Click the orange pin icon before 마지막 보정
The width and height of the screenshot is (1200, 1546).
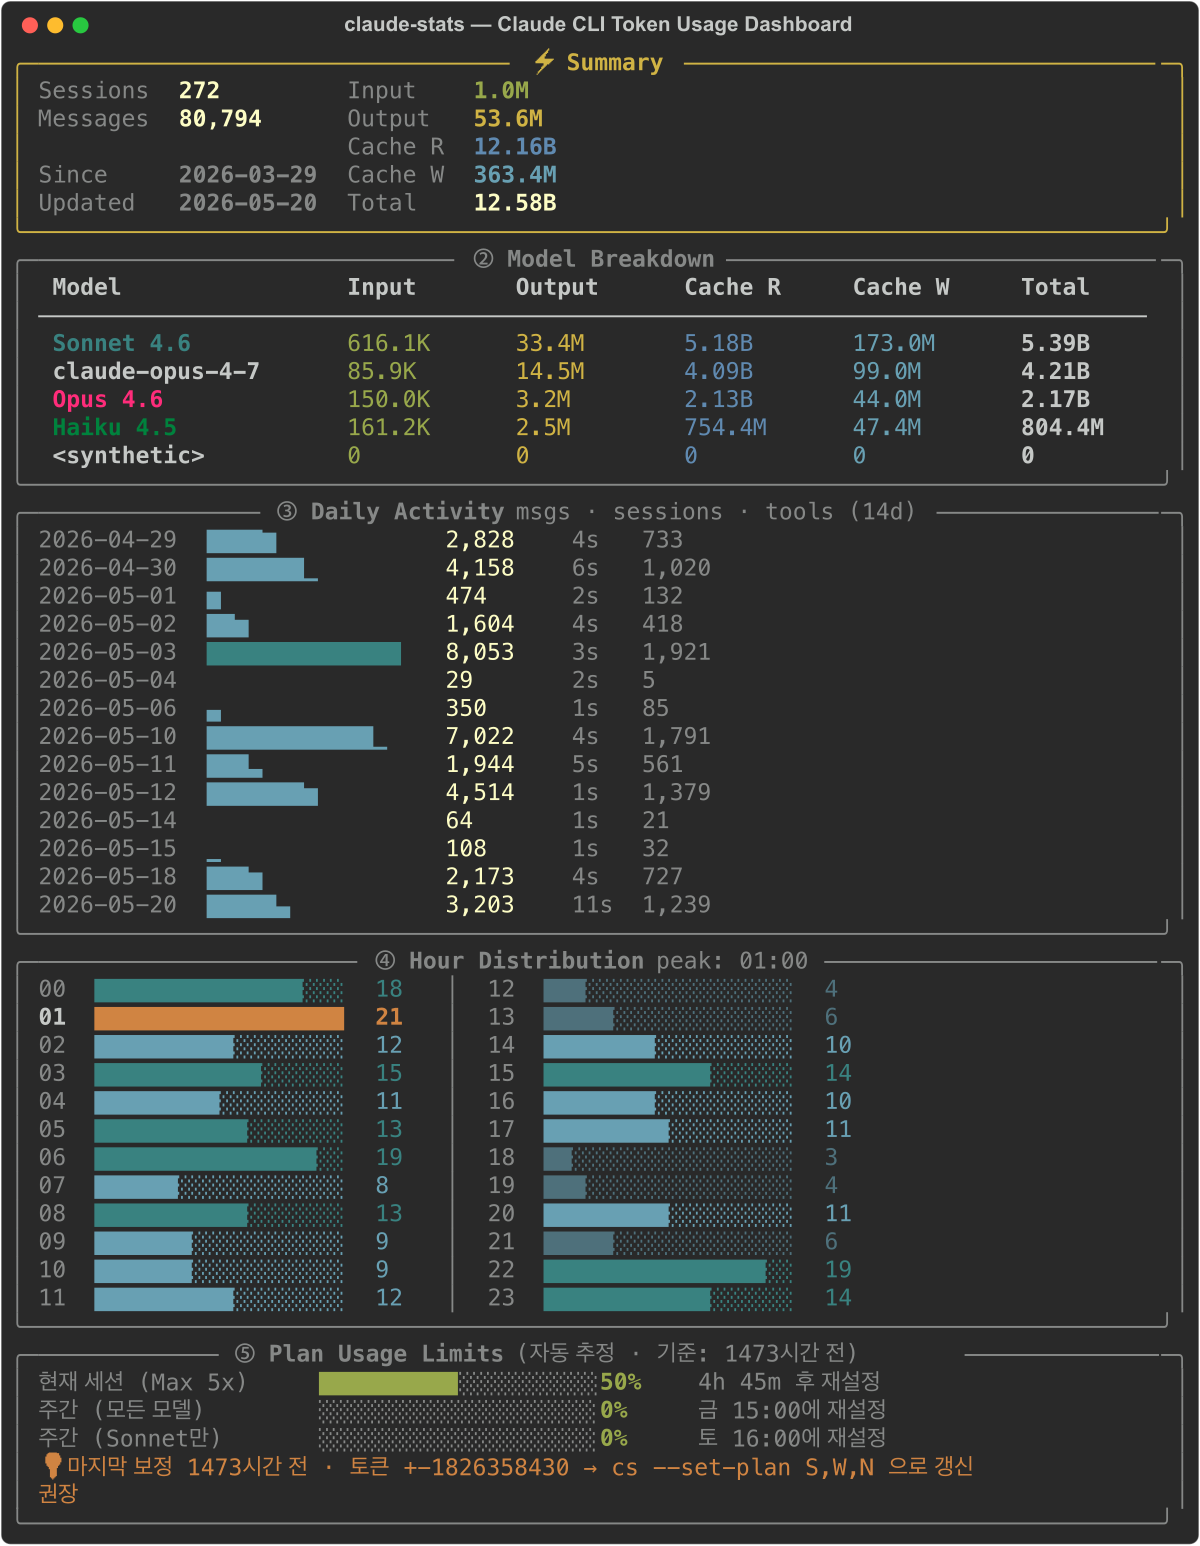click(x=52, y=1466)
